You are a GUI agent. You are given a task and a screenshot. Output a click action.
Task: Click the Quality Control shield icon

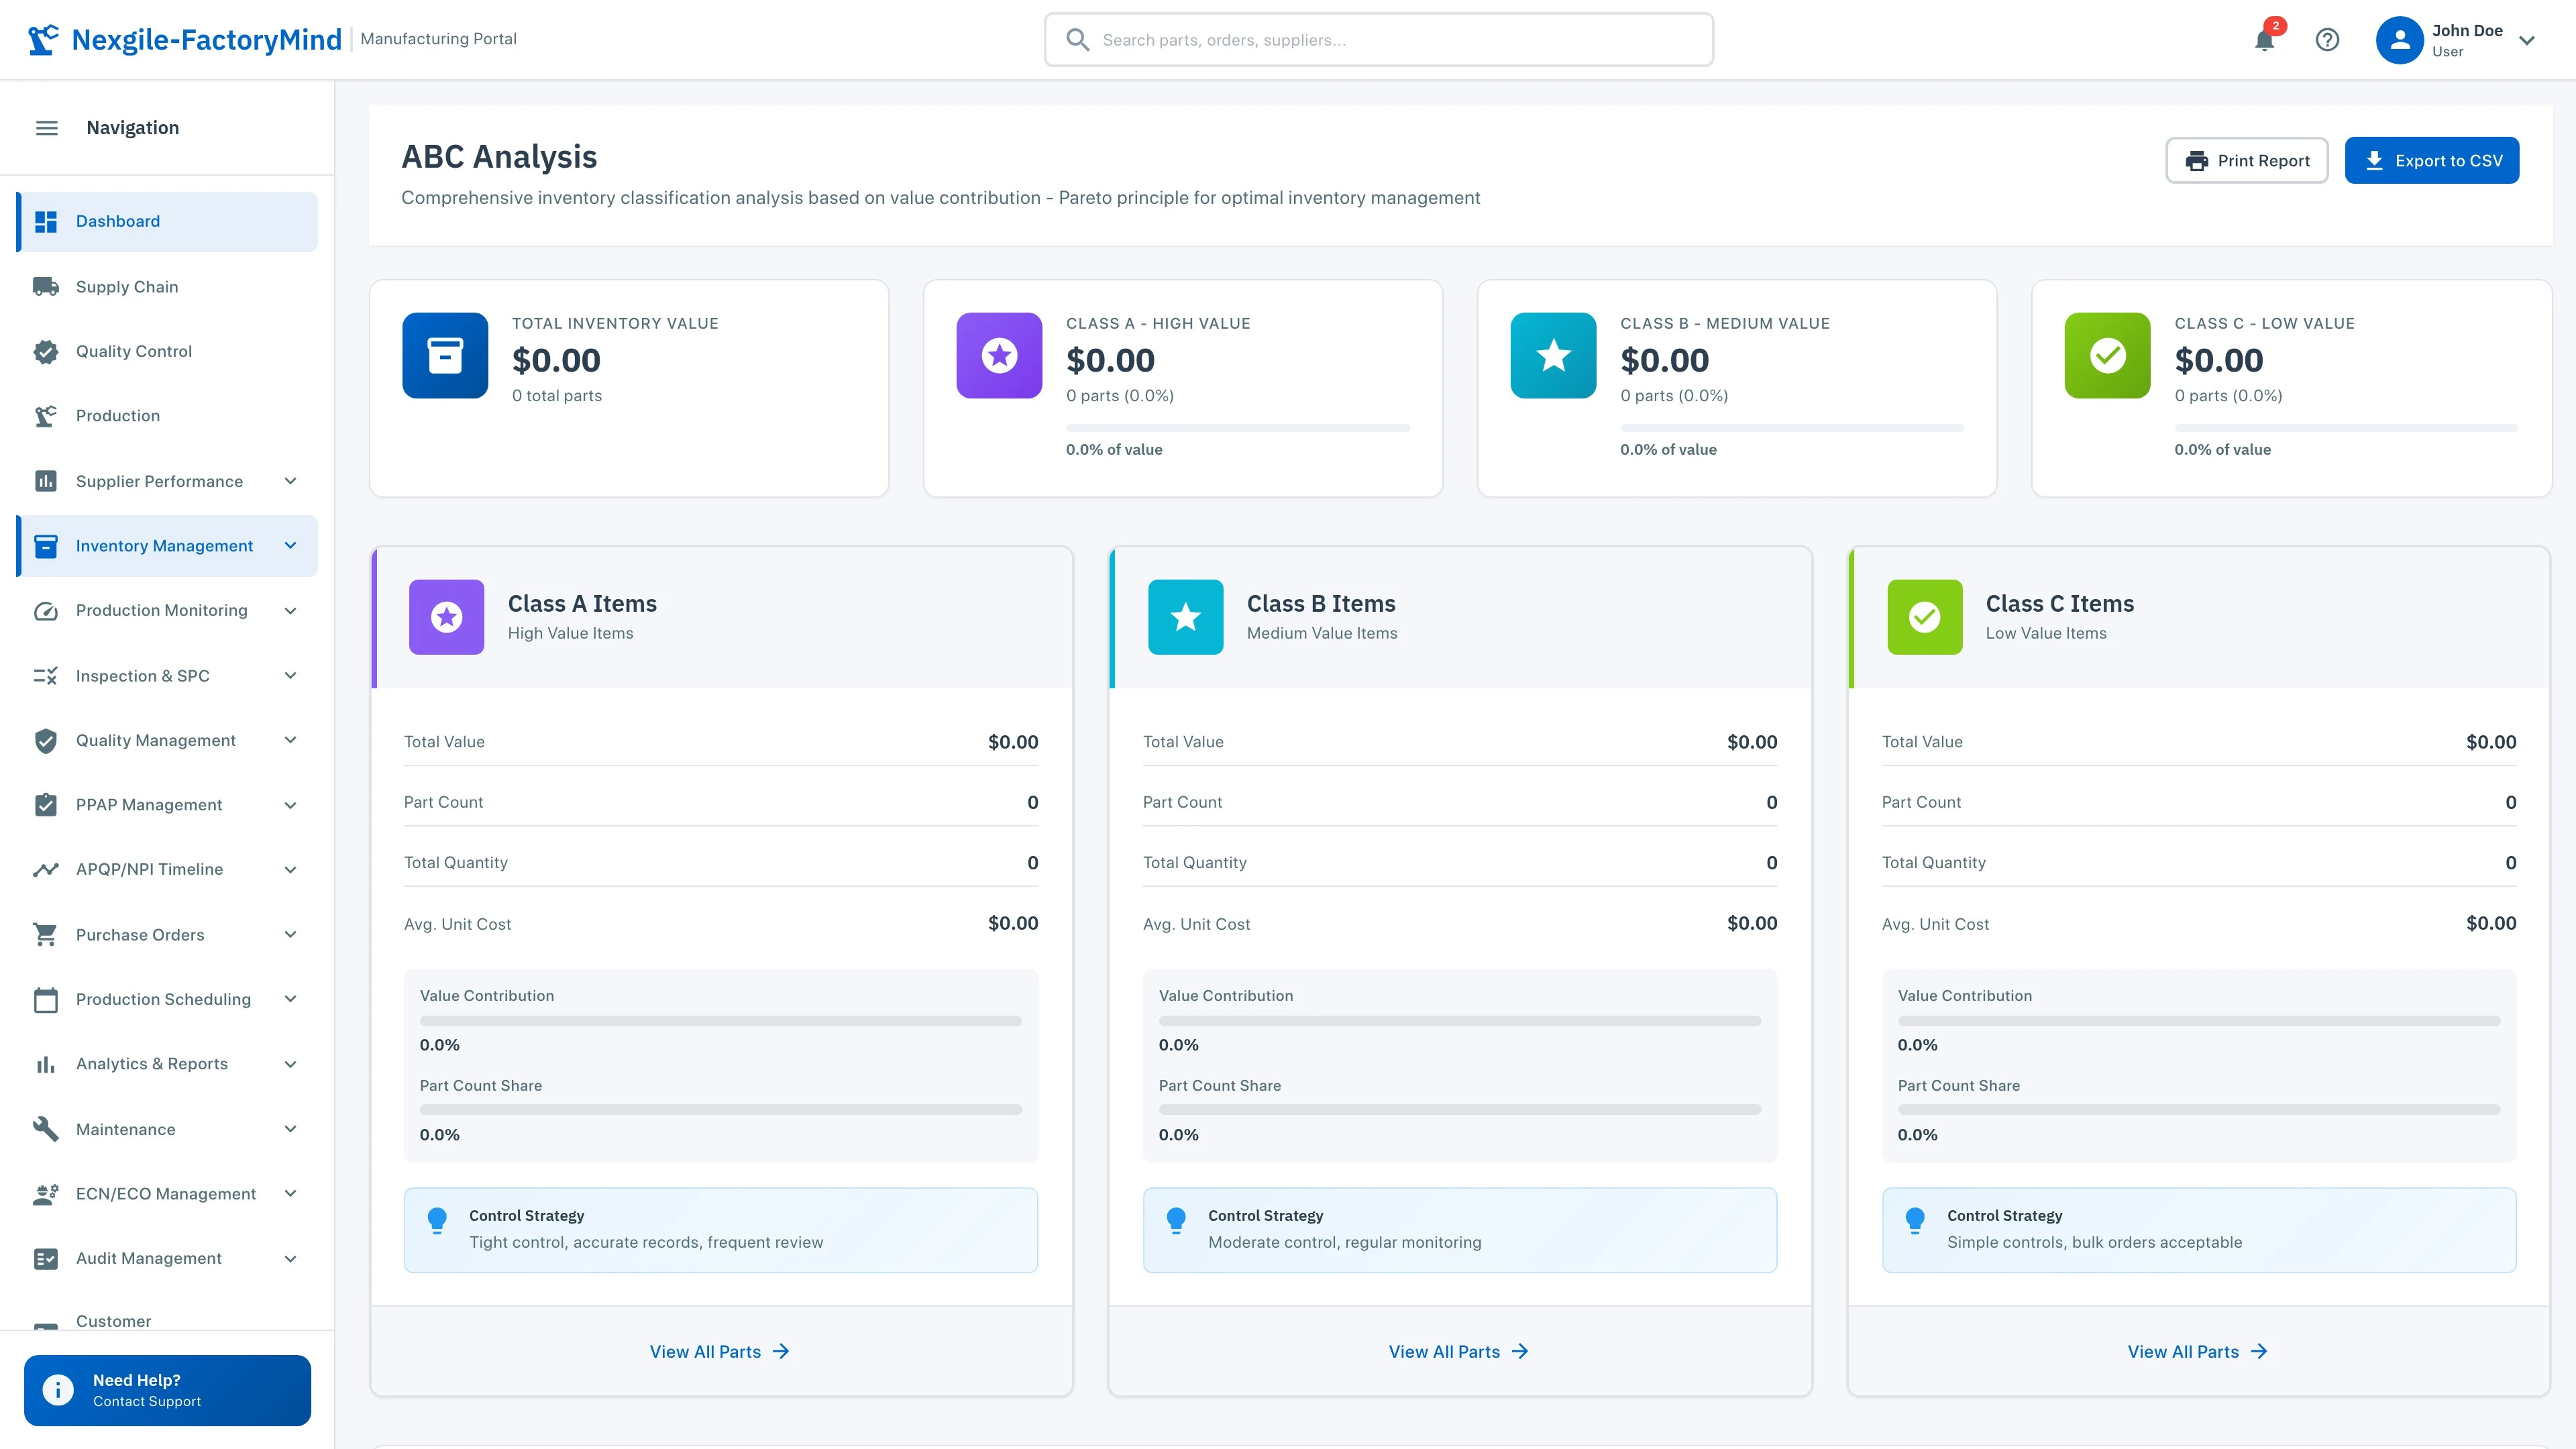tap(46, 351)
